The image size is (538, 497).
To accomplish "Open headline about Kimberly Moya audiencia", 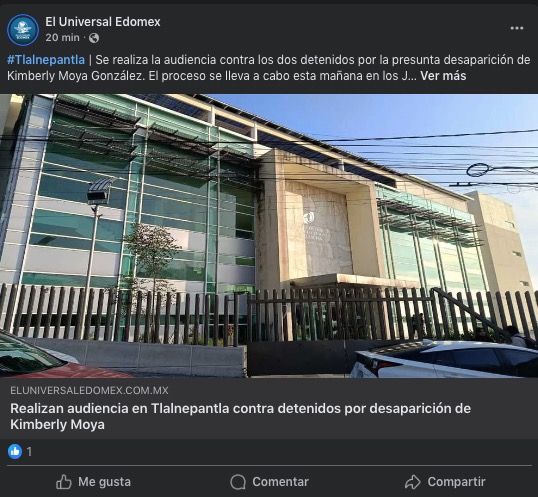I will (241, 416).
